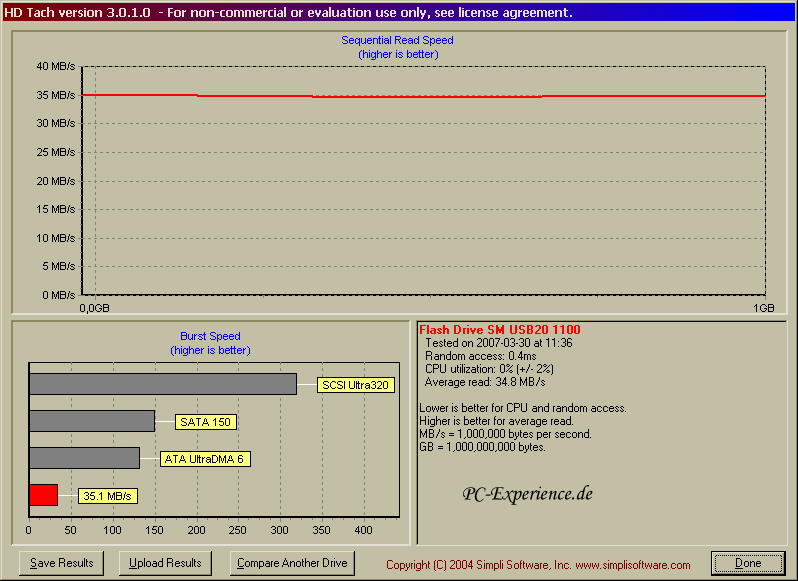Click the red 35.1 MB/s burst bar

[x=43, y=495]
